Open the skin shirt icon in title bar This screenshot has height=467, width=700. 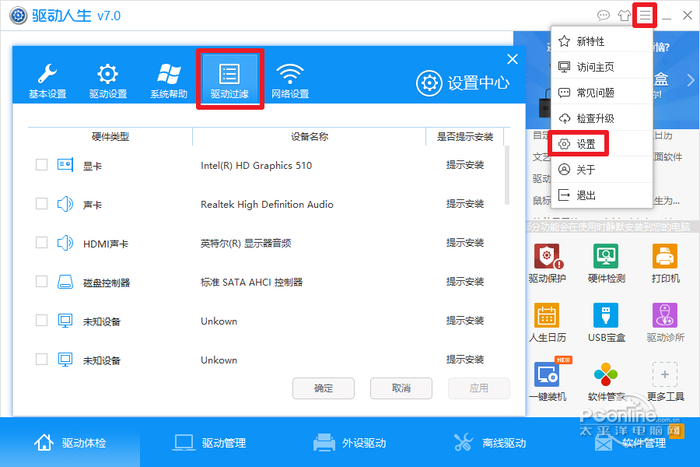pyautogui.click(x=624, y=16)
